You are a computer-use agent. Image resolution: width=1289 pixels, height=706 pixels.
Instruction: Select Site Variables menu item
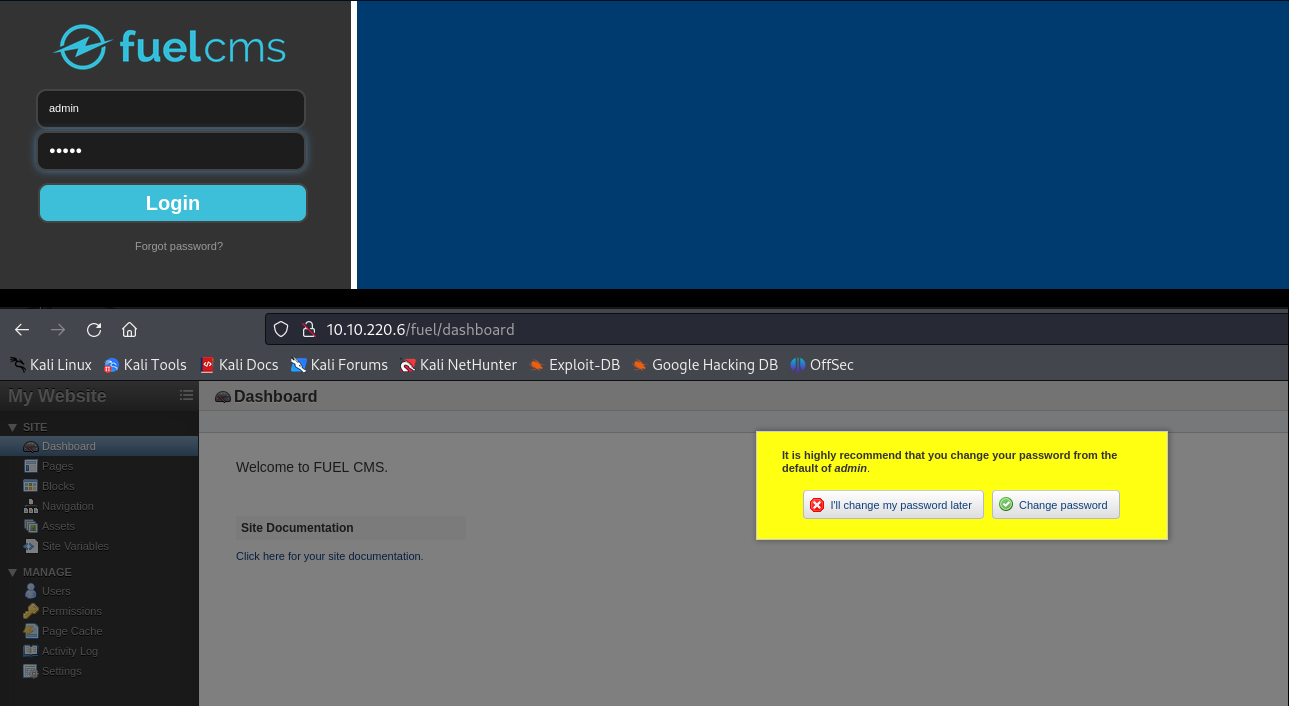(x=75, y=546)
